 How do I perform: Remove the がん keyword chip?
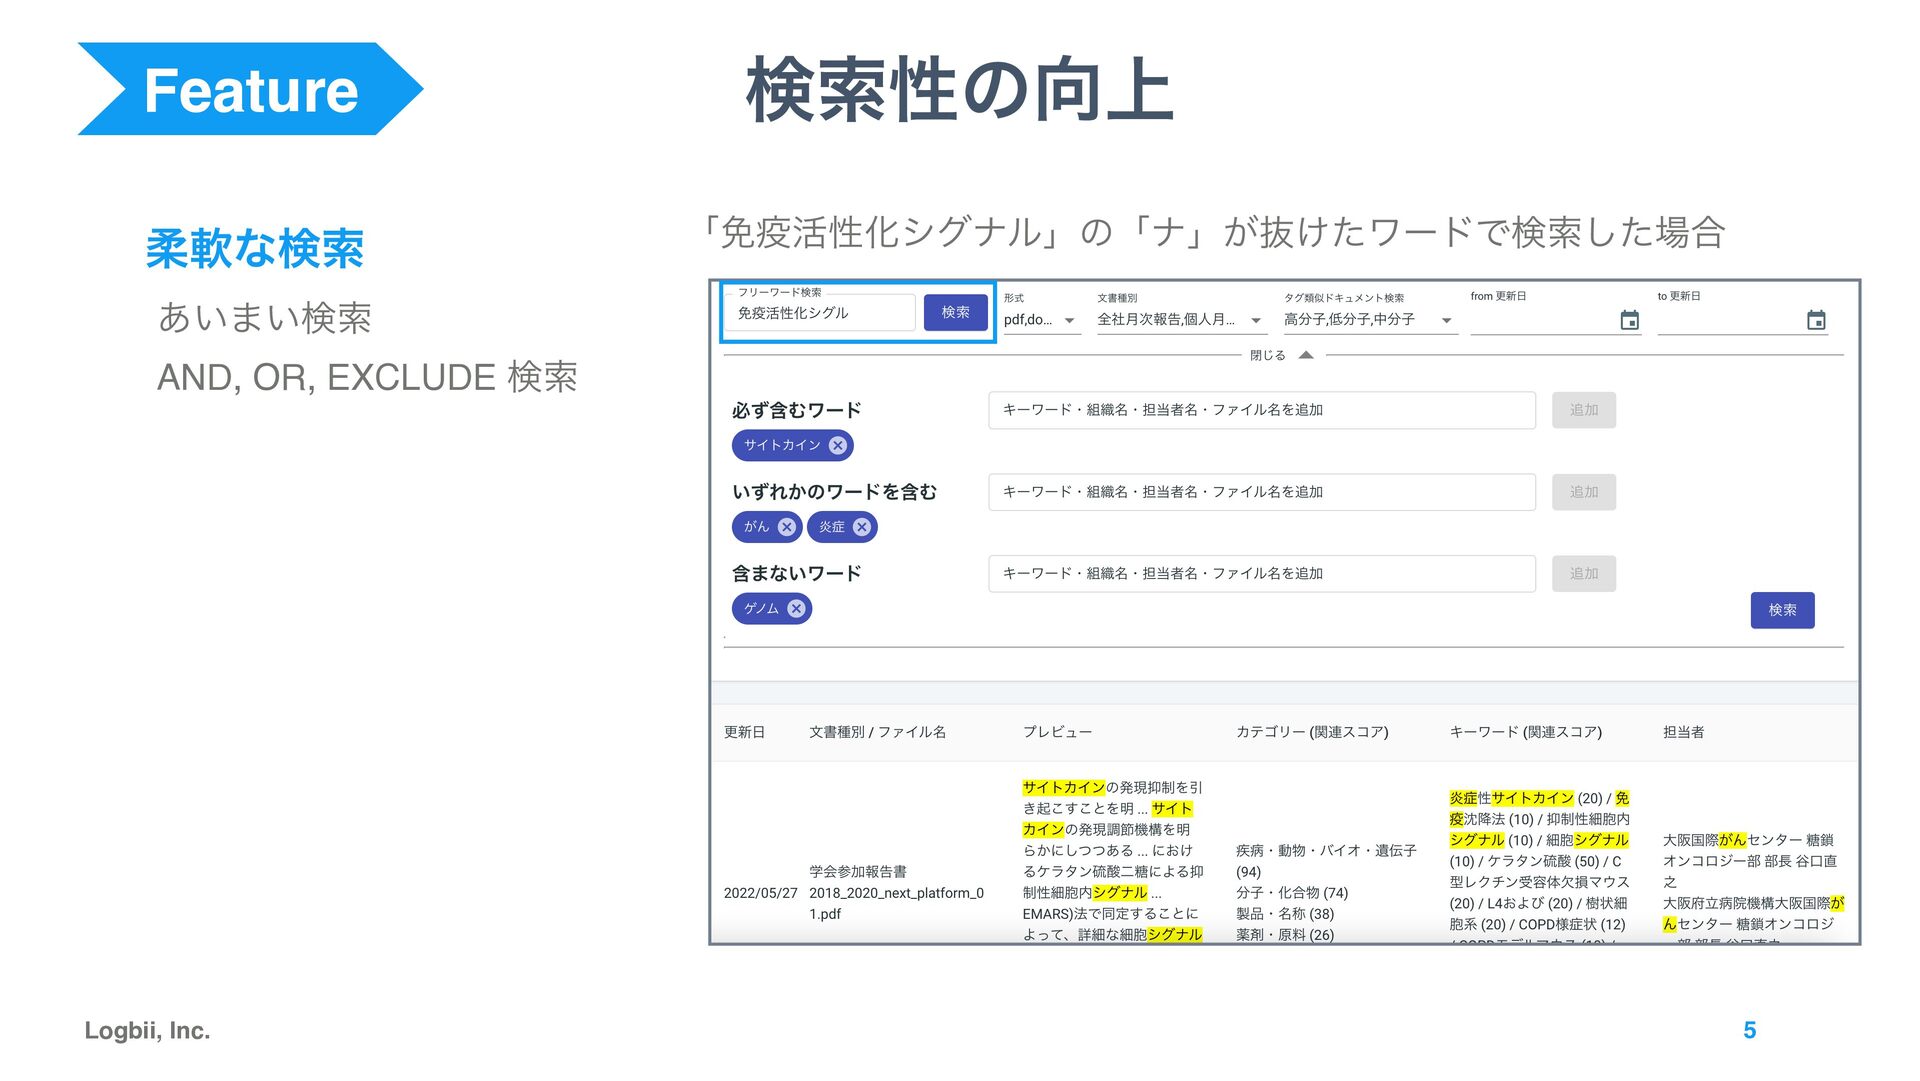click(787, 527)
